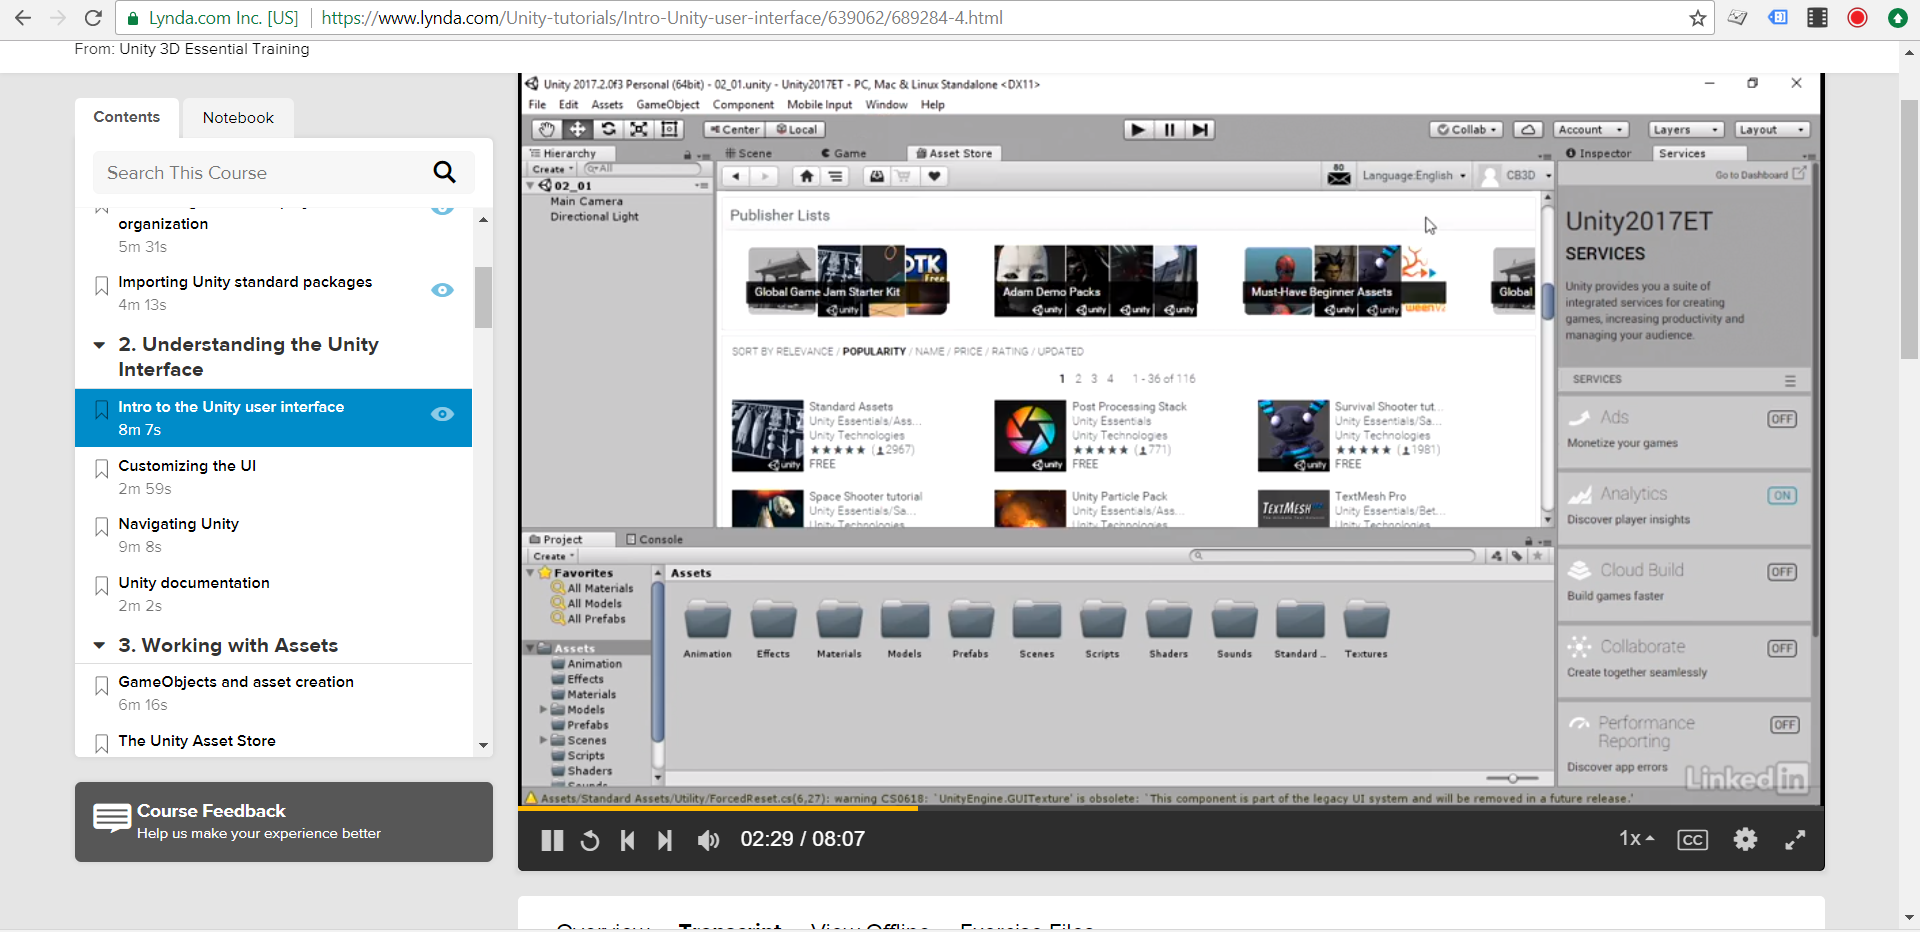
Task: Collapse section 3 Working with Assets
Action: pyautogui.click(x=99, y=646)
